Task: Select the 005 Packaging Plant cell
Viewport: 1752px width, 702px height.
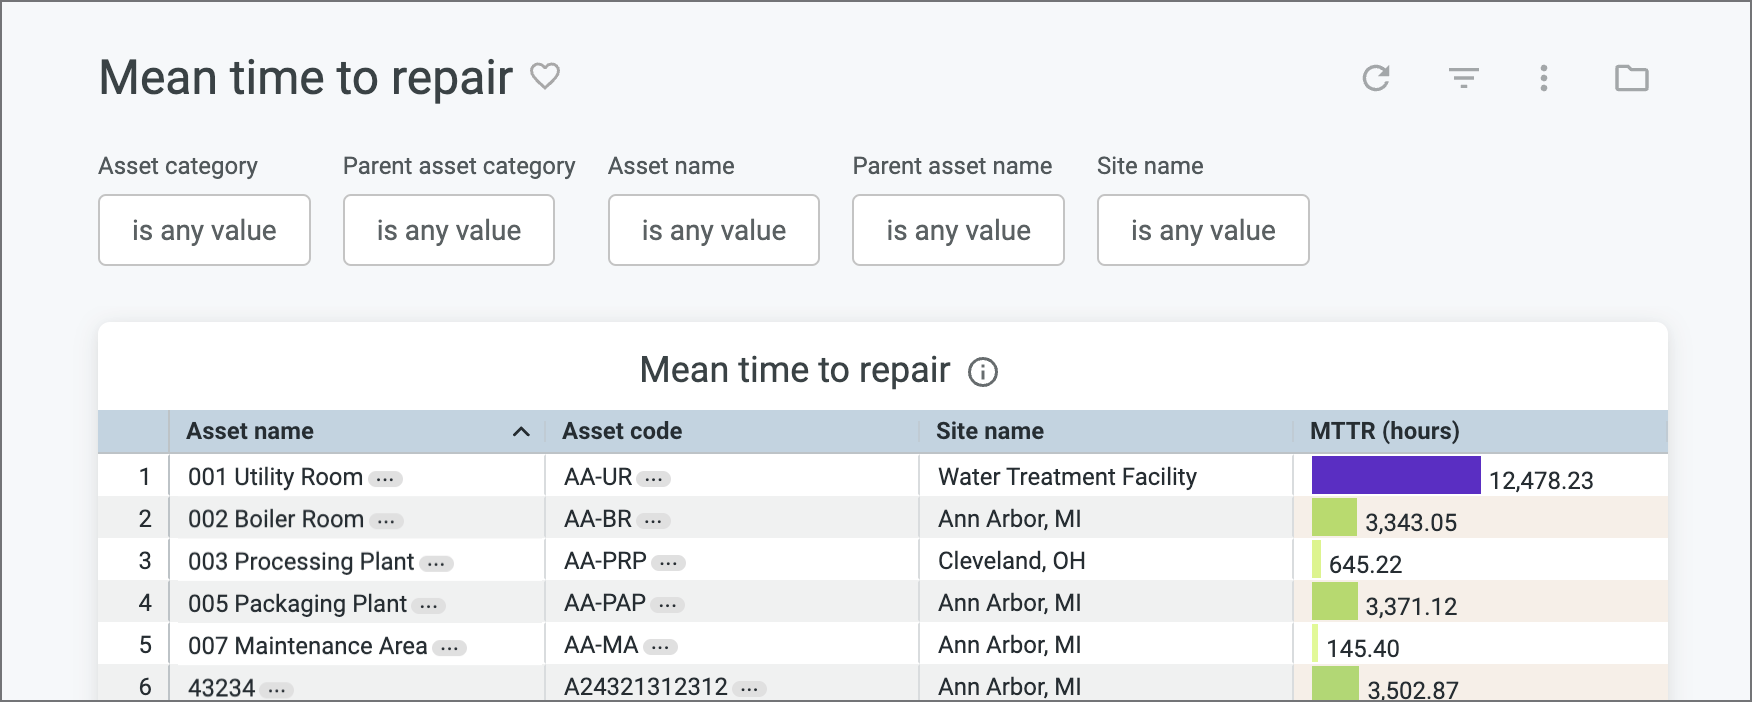Action: [297, 604]
